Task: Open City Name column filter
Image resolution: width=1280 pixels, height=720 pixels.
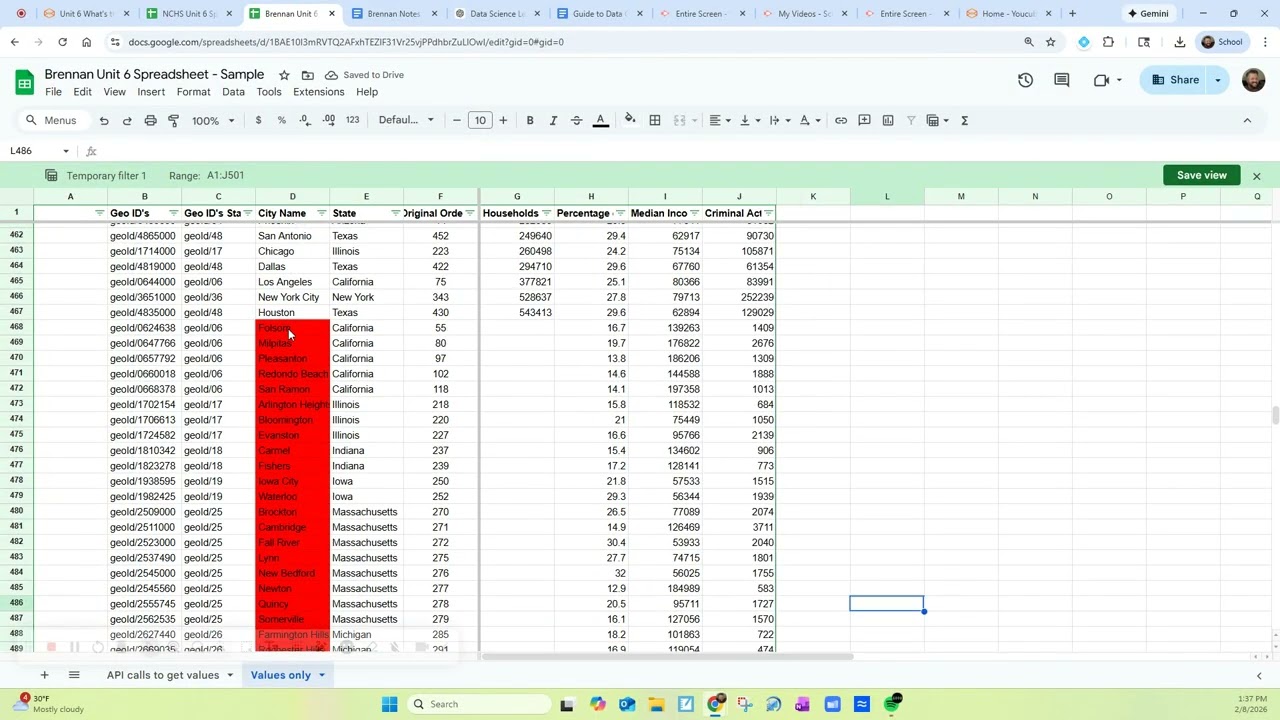Action: coord(321,213)
